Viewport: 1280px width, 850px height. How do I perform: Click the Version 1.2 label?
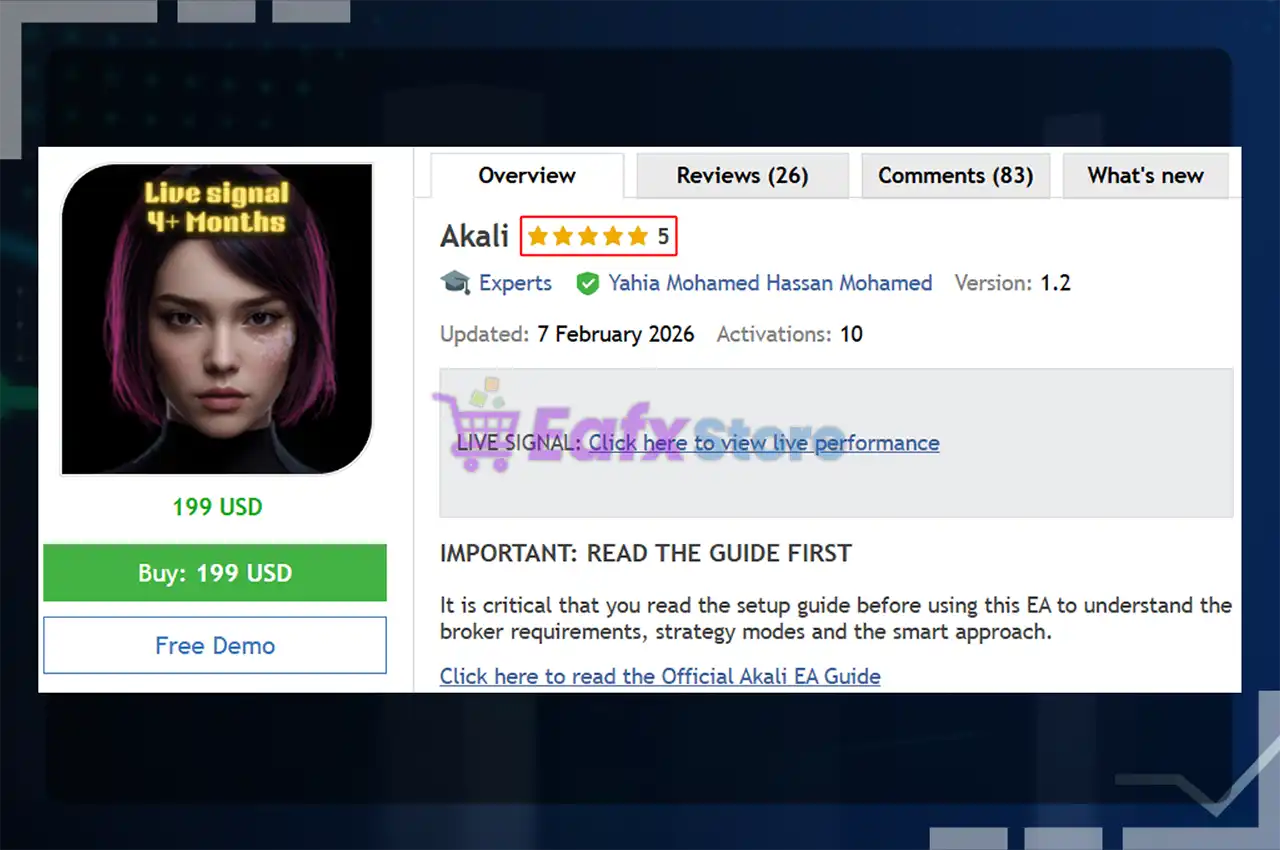pyautogui.click(x=1012, y=283)
